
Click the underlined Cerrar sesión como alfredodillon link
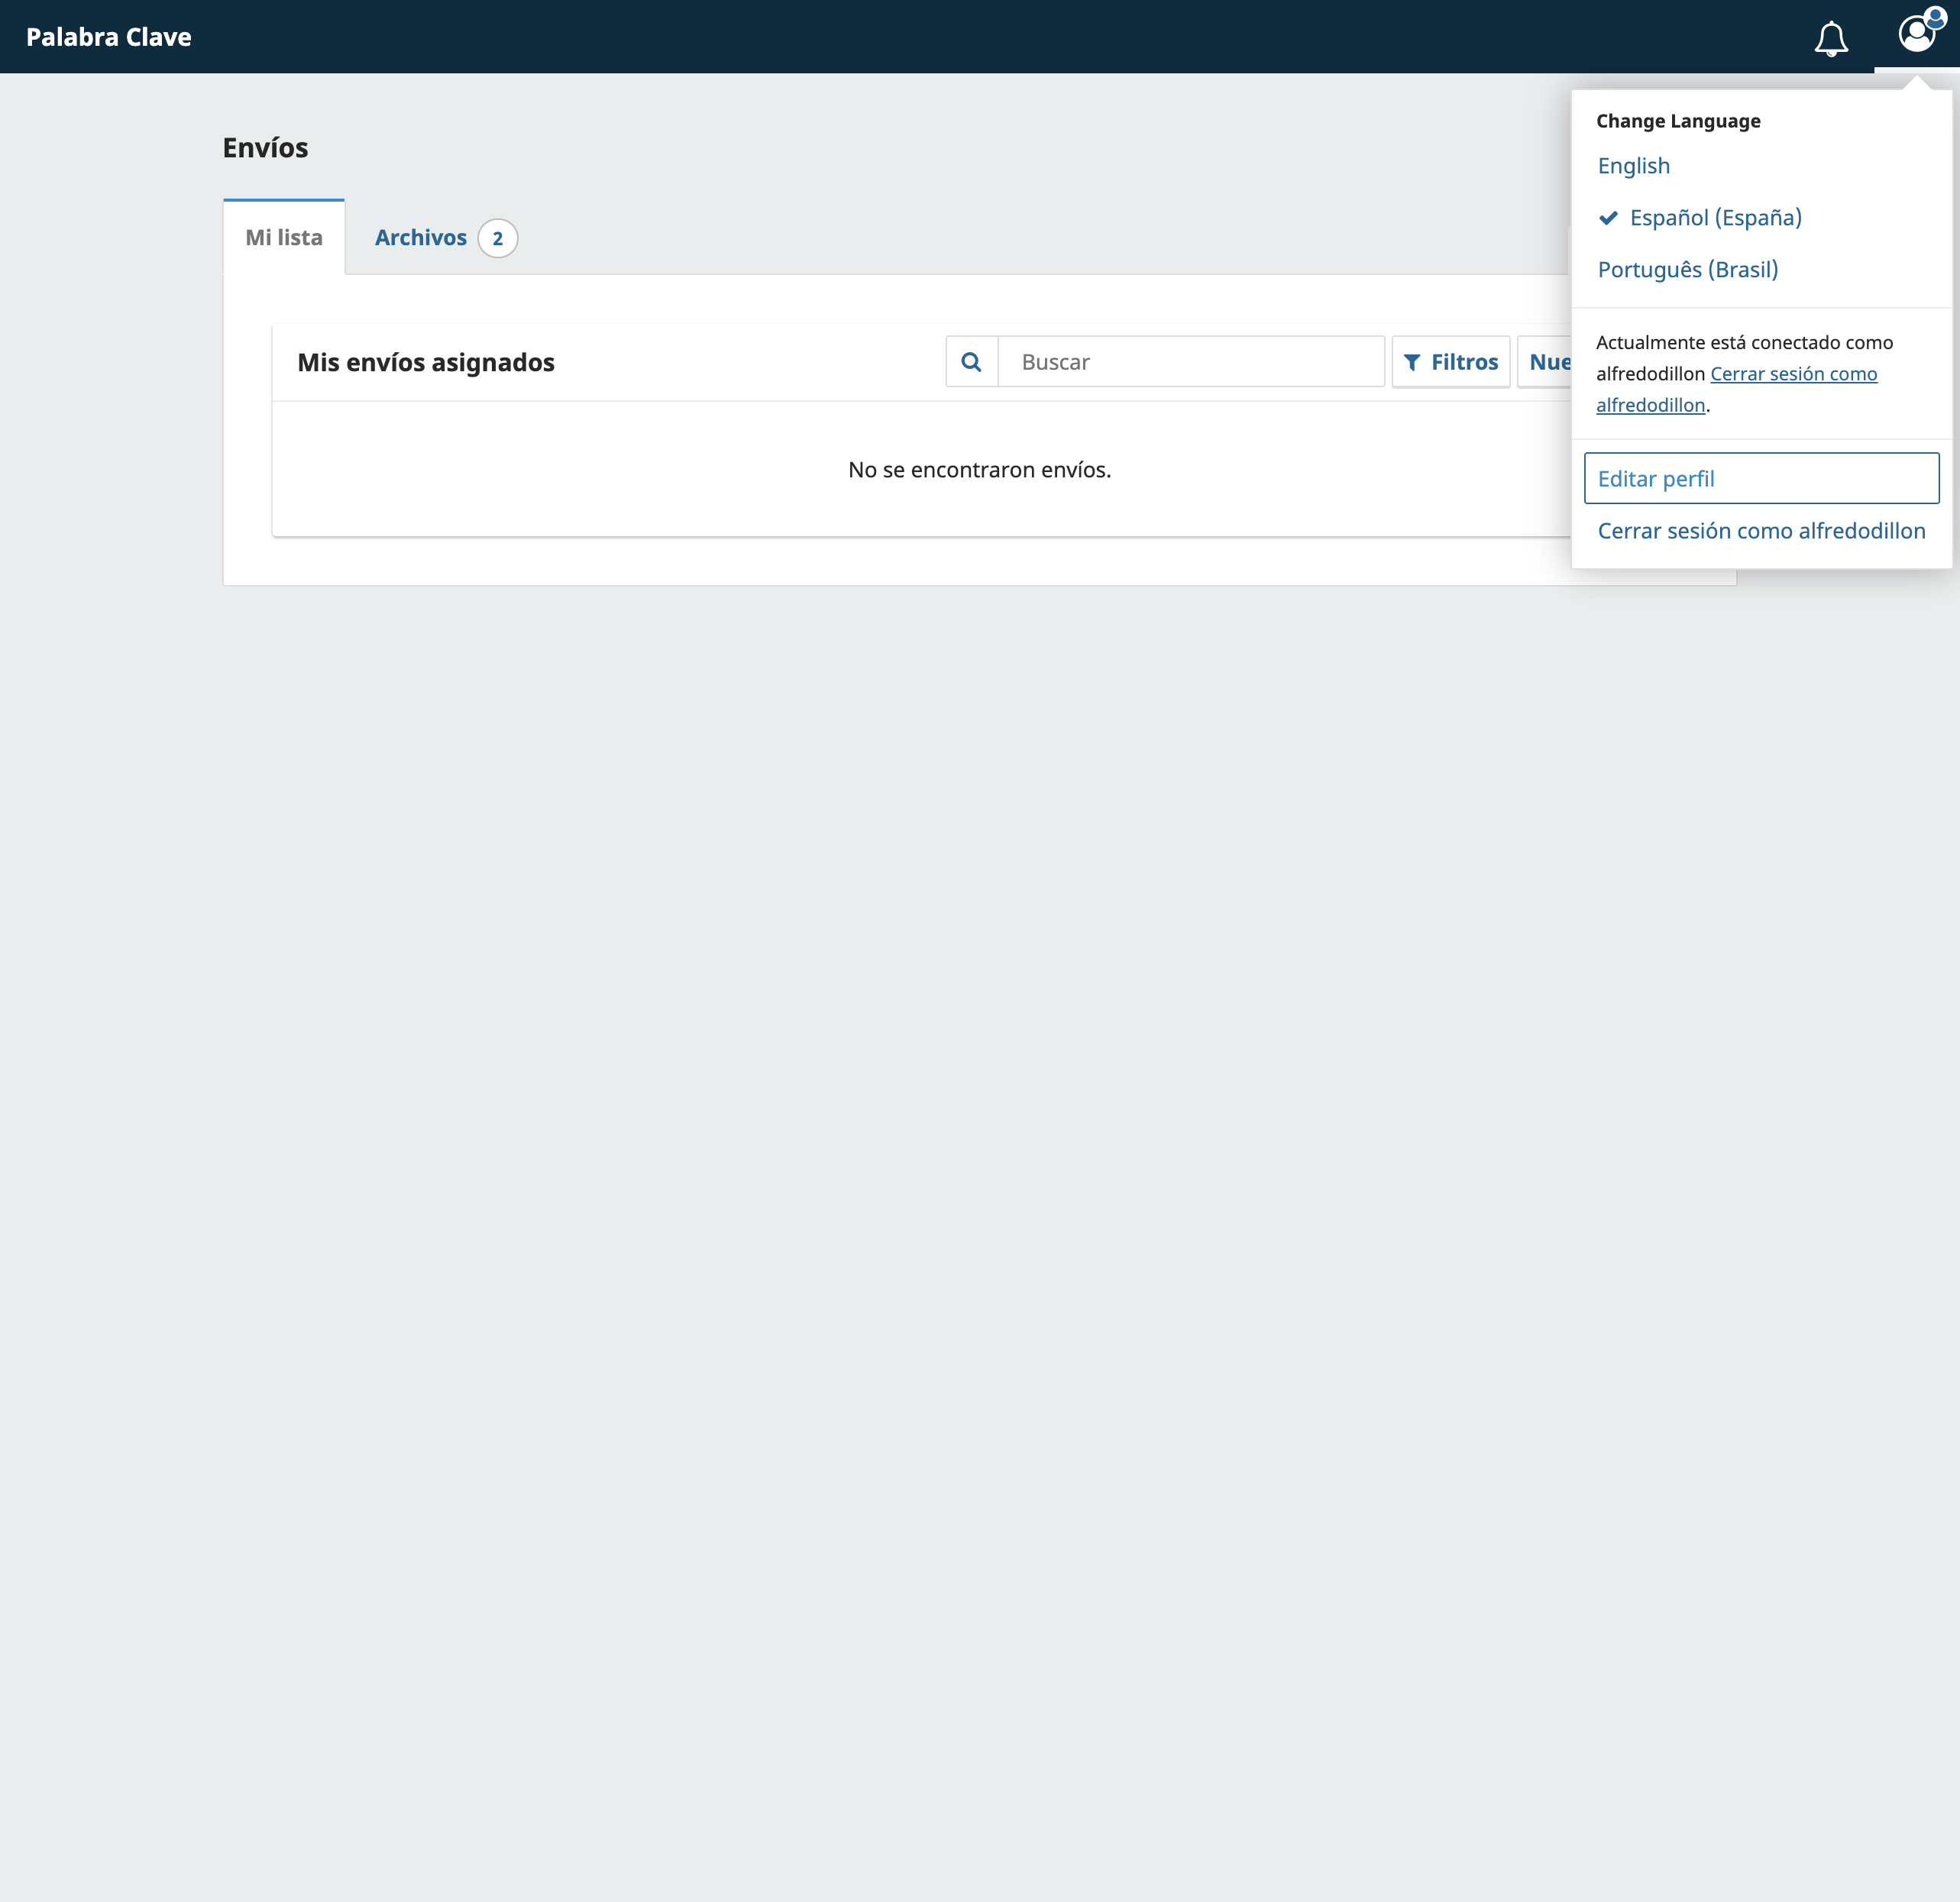coord(1736,389)
